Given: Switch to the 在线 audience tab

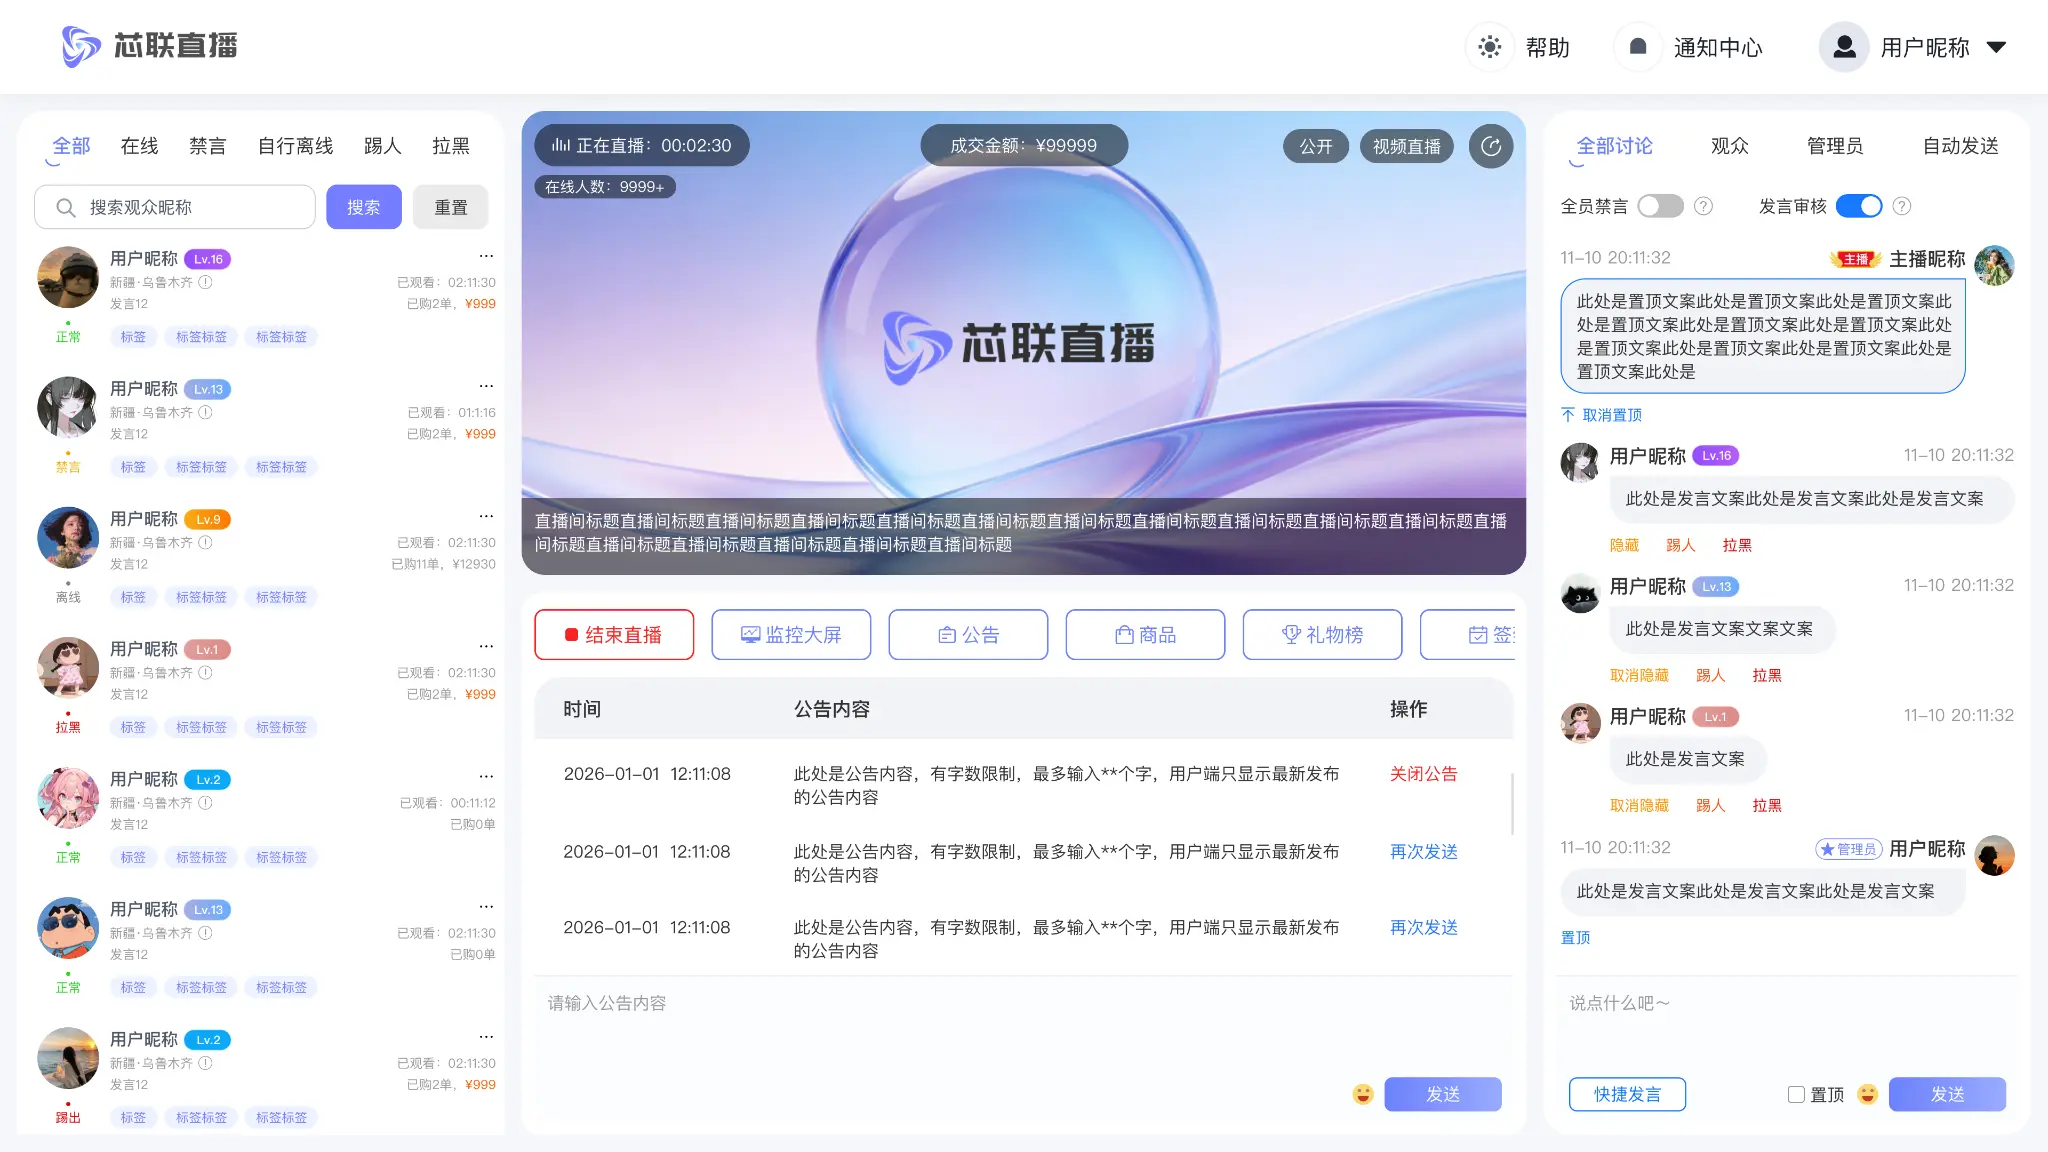Looking at the screenshot, I should [139, 146].
